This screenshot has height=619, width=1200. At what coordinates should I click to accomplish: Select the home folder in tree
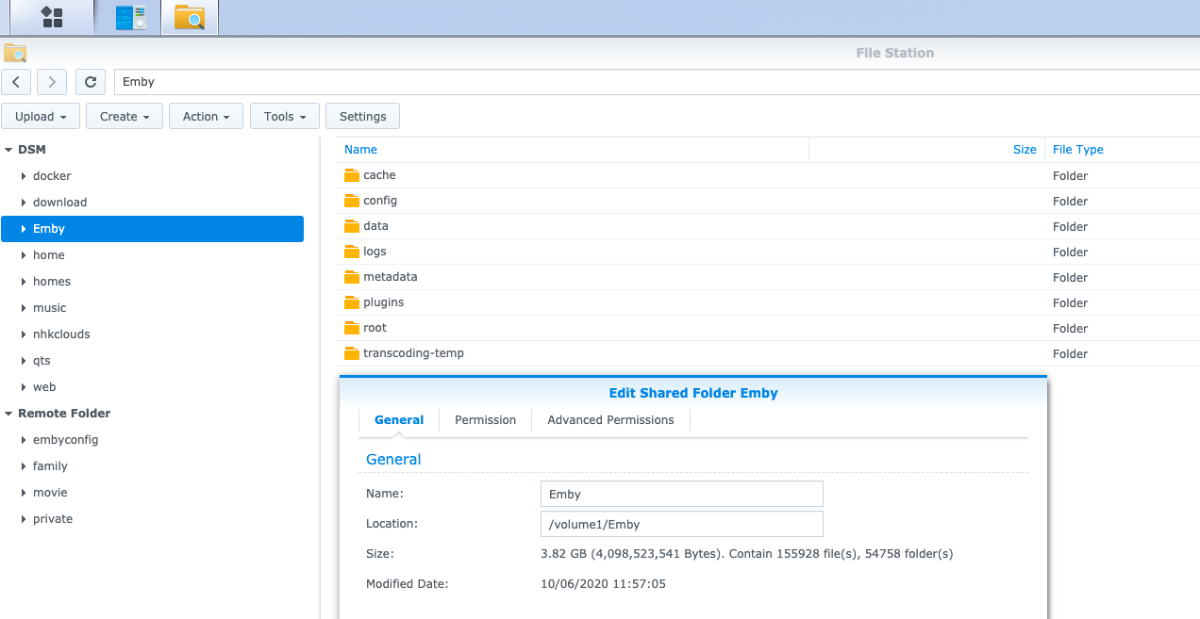tap(49, 255)
